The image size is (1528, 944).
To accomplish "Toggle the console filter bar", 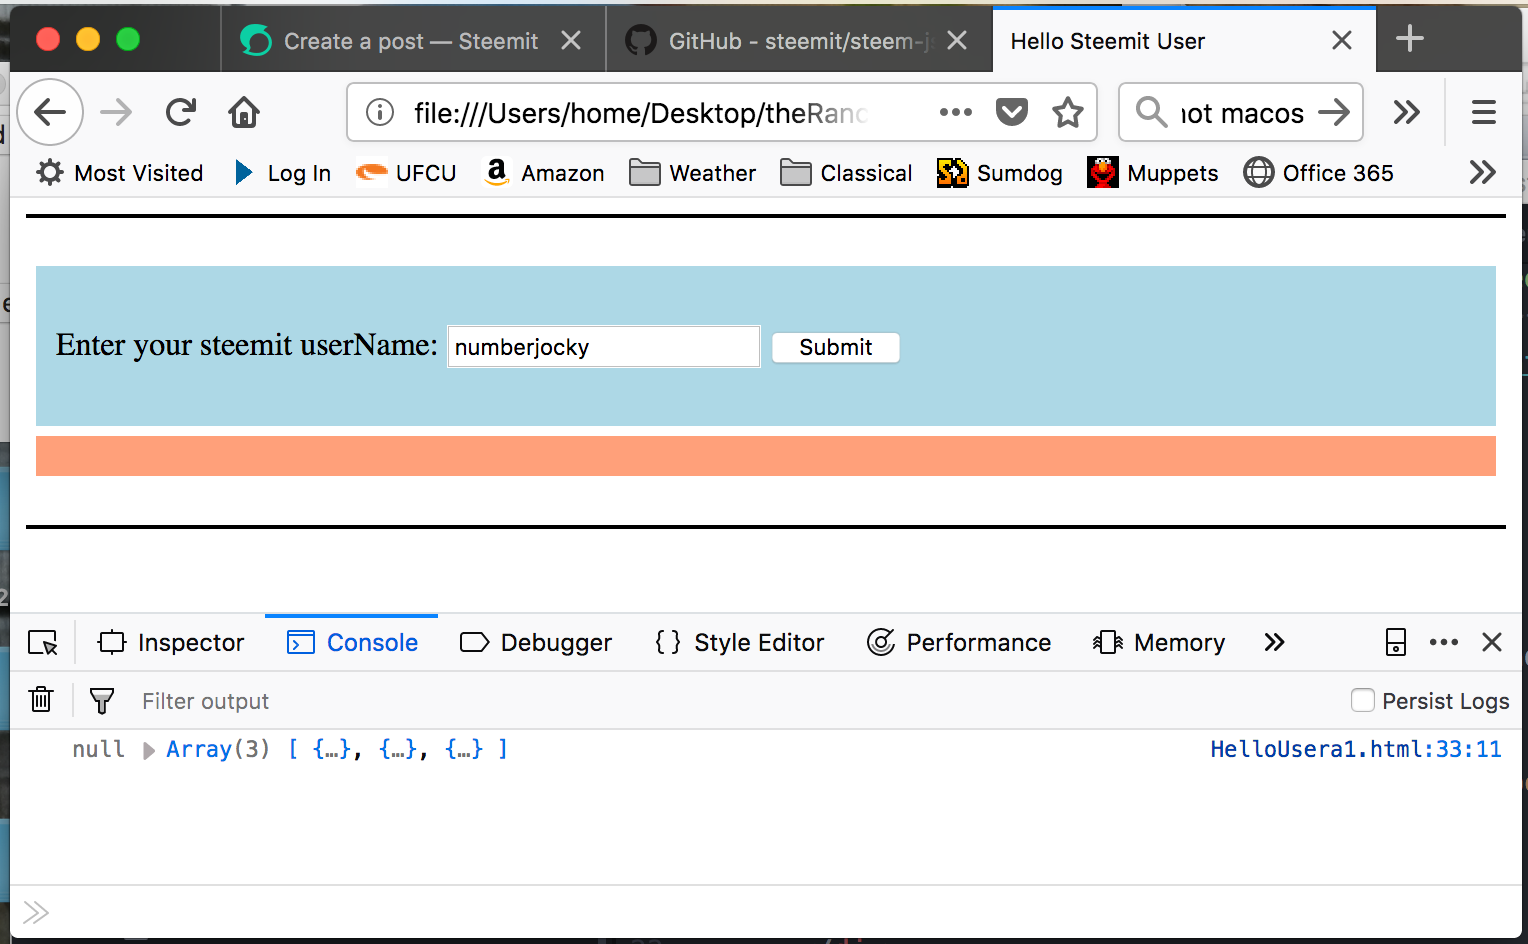I will (x=102, y=700).
